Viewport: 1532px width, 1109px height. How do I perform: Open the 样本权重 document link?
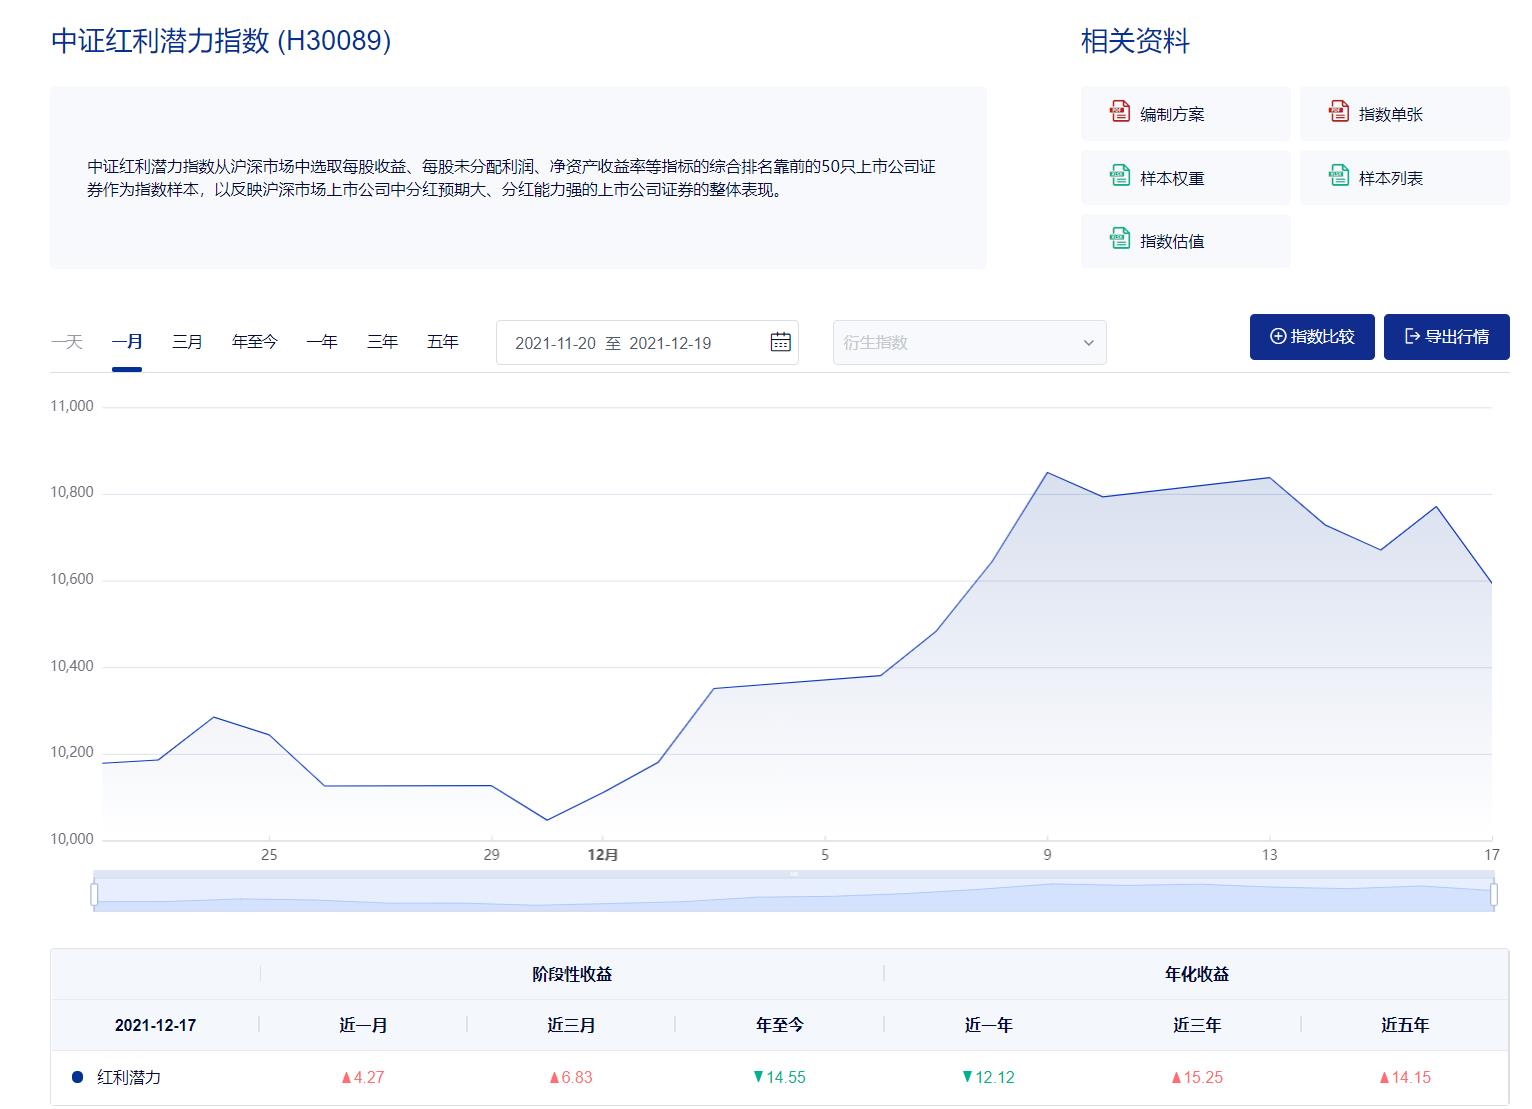point(1172,178)
